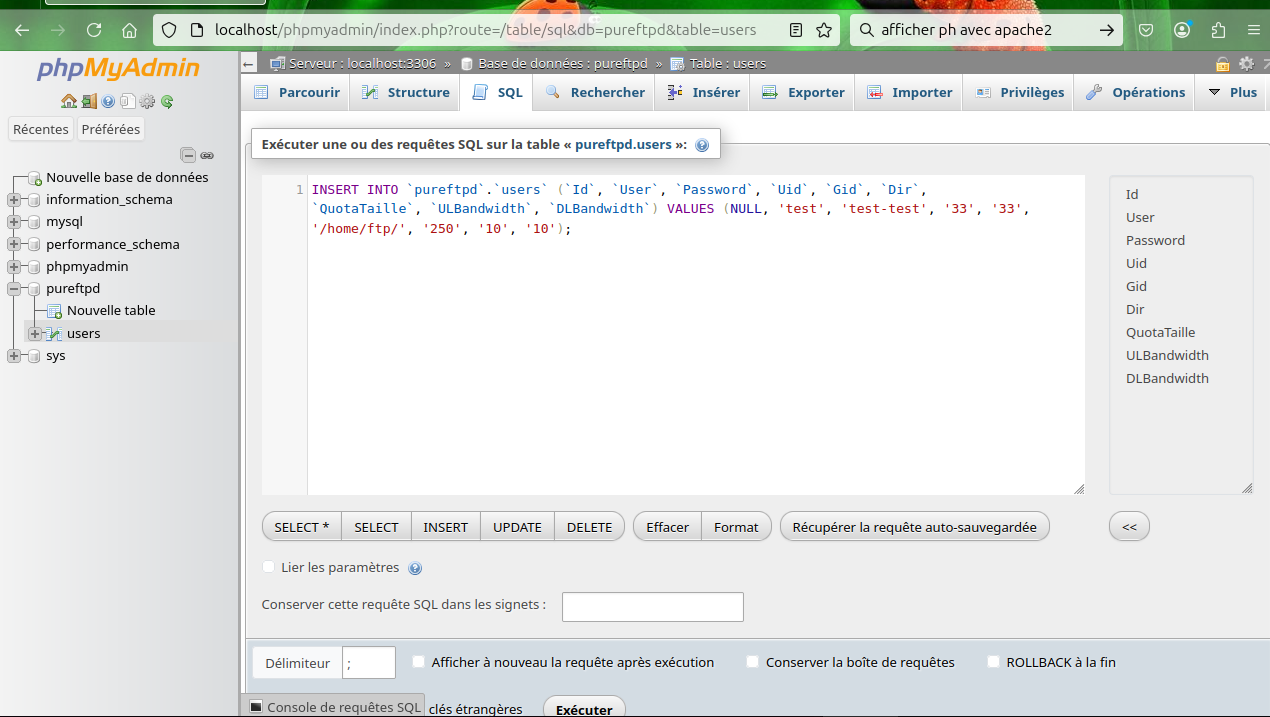The width and height of the screenshot is (1270, 717).
Task: Format the SQL query
Action: coord(737,527)
